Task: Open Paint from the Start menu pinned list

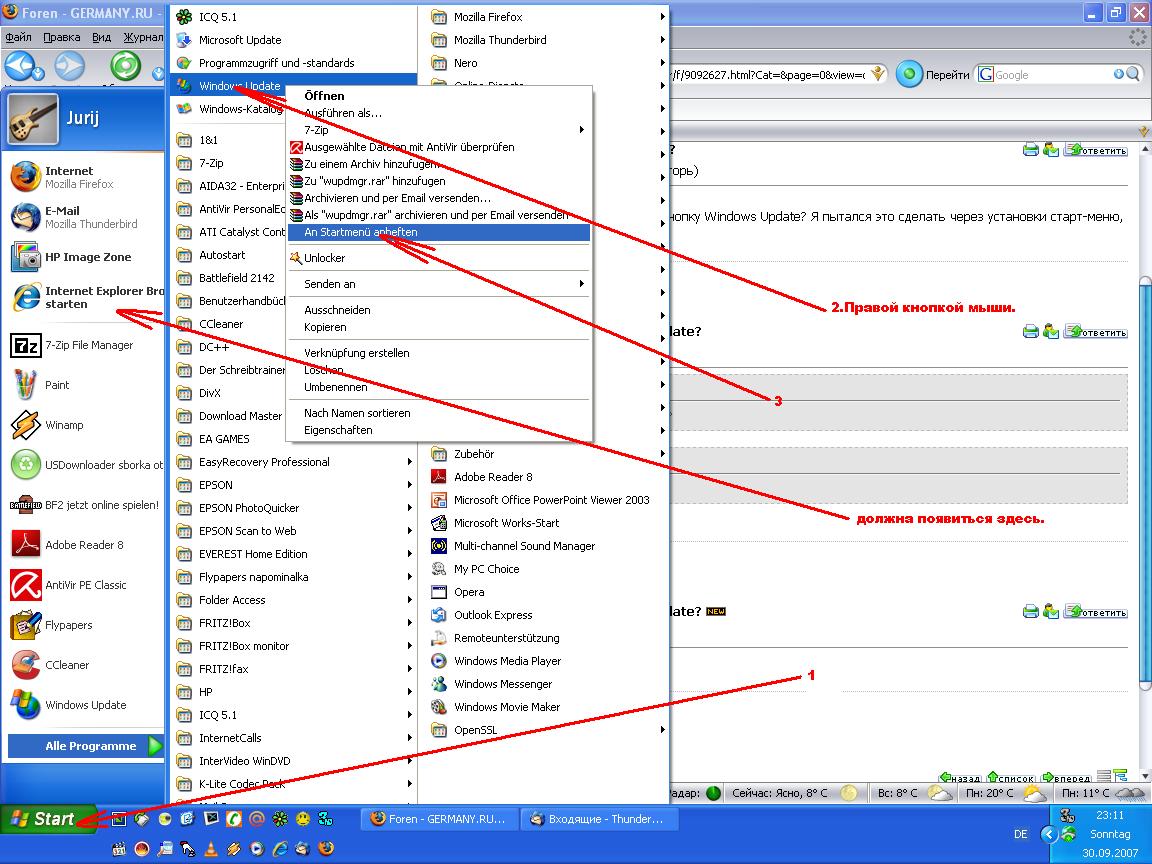Action: pos(82,385)
